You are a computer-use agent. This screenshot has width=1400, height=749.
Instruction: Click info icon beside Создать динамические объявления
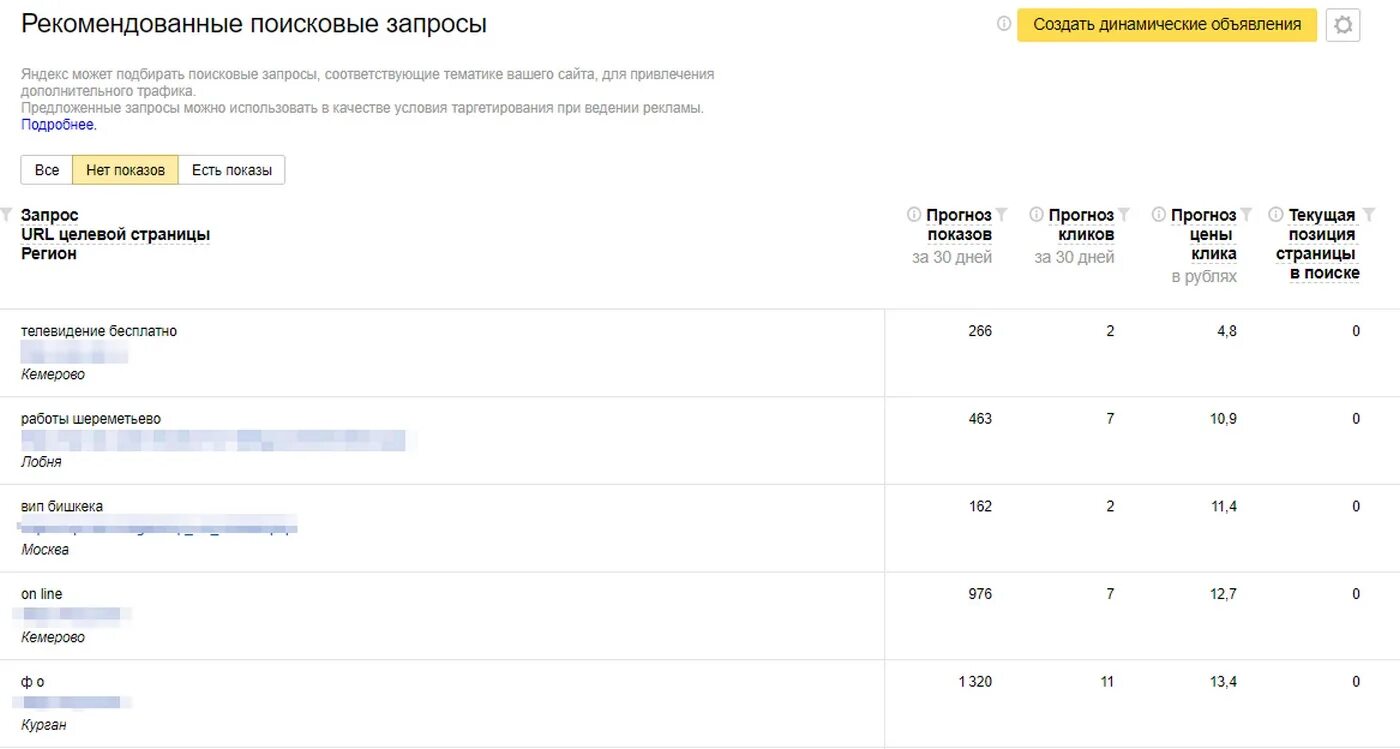click(x=1004, y=24)
